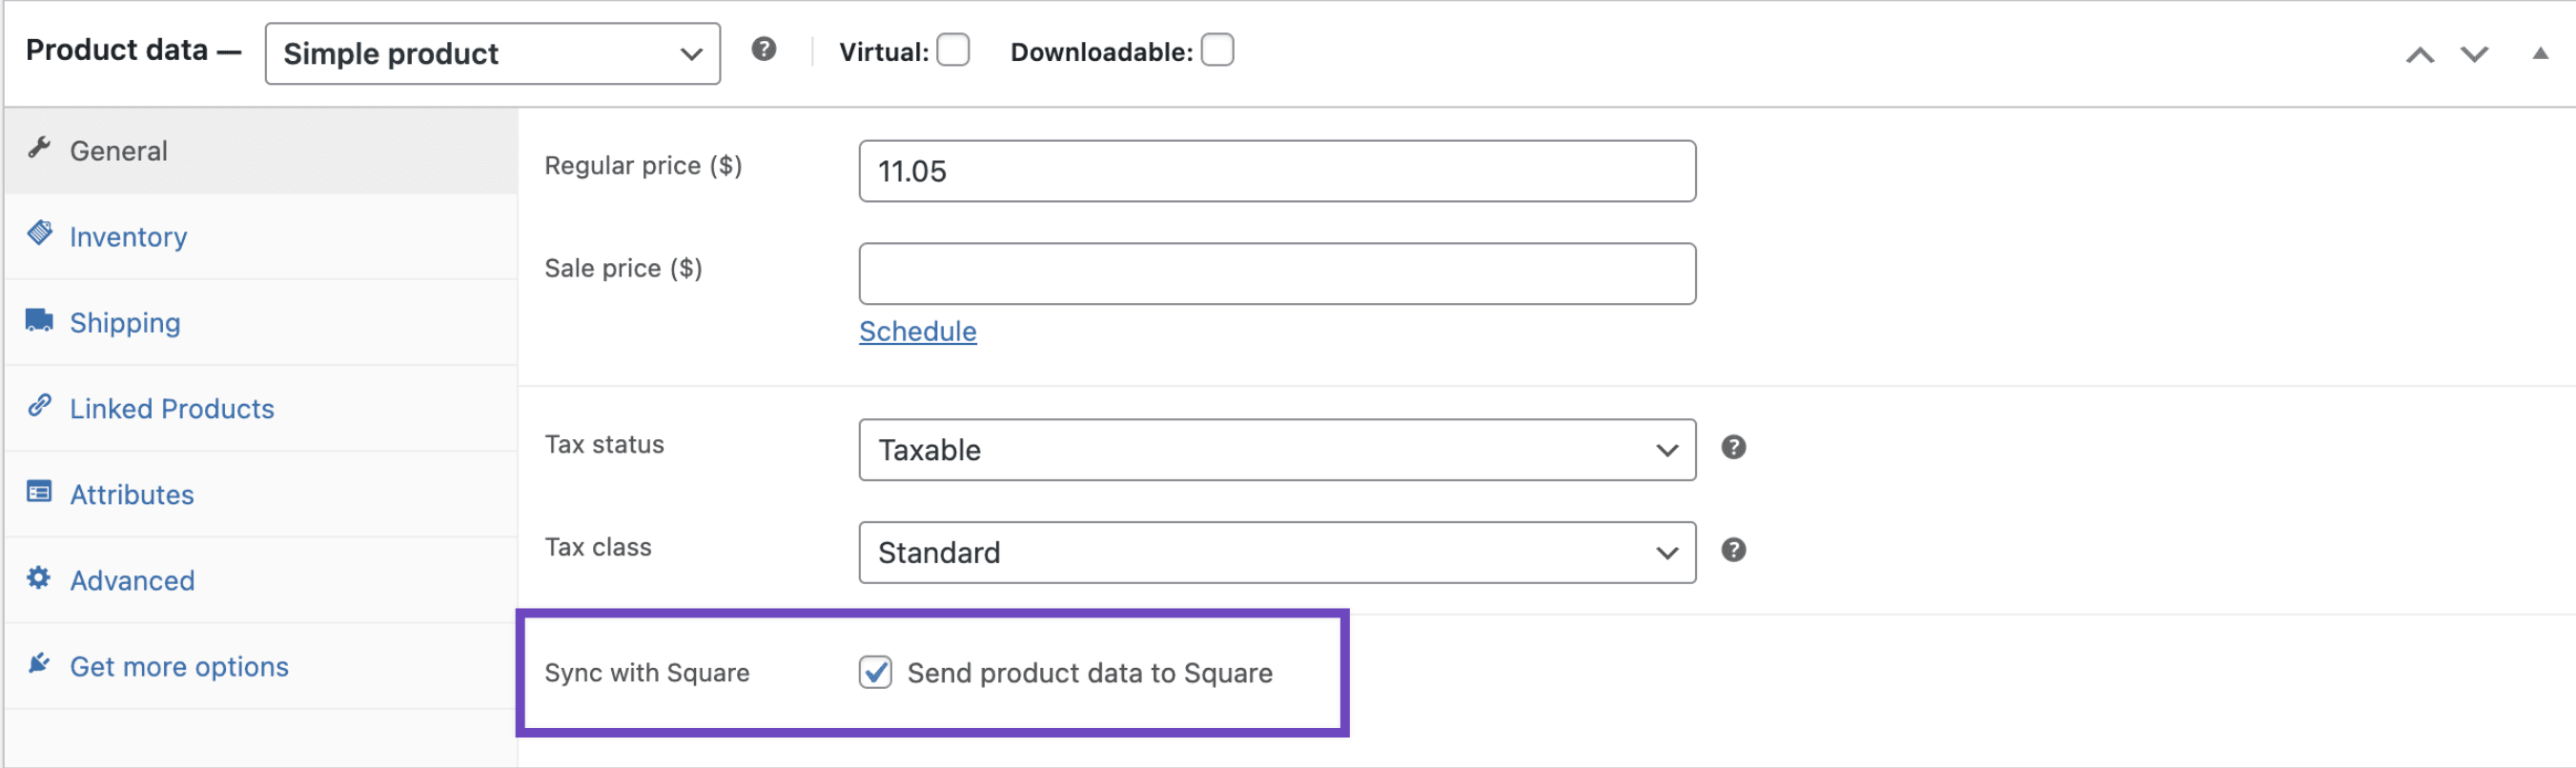Move Product data panel up
2576x768 pixels.
(2419, 55)
